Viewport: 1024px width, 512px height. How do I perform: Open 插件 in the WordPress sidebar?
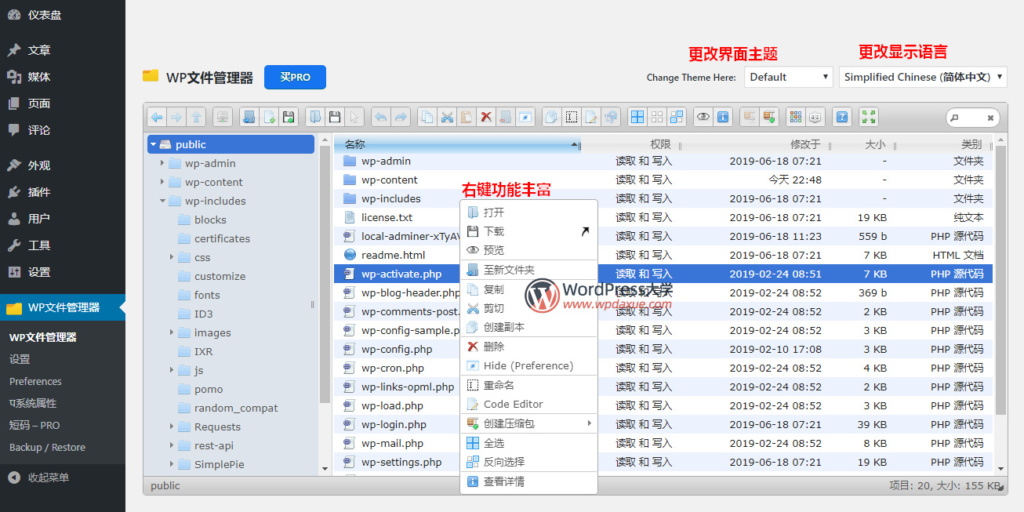point(63,192)
